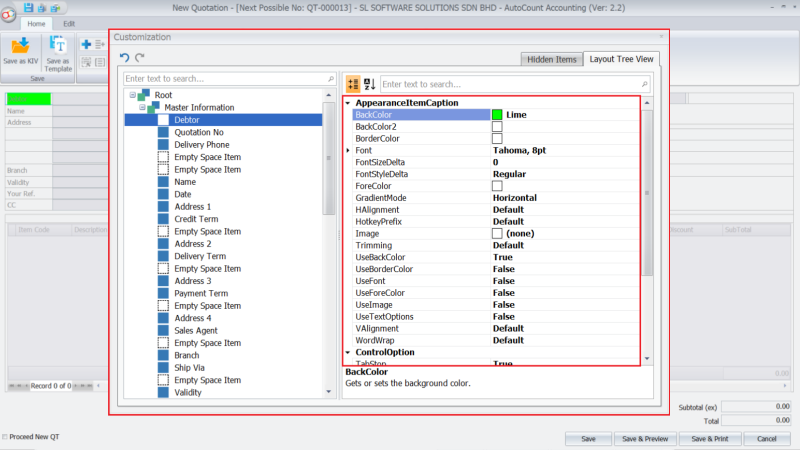
Task: Click the Cancel button
Action: point(766,439)
